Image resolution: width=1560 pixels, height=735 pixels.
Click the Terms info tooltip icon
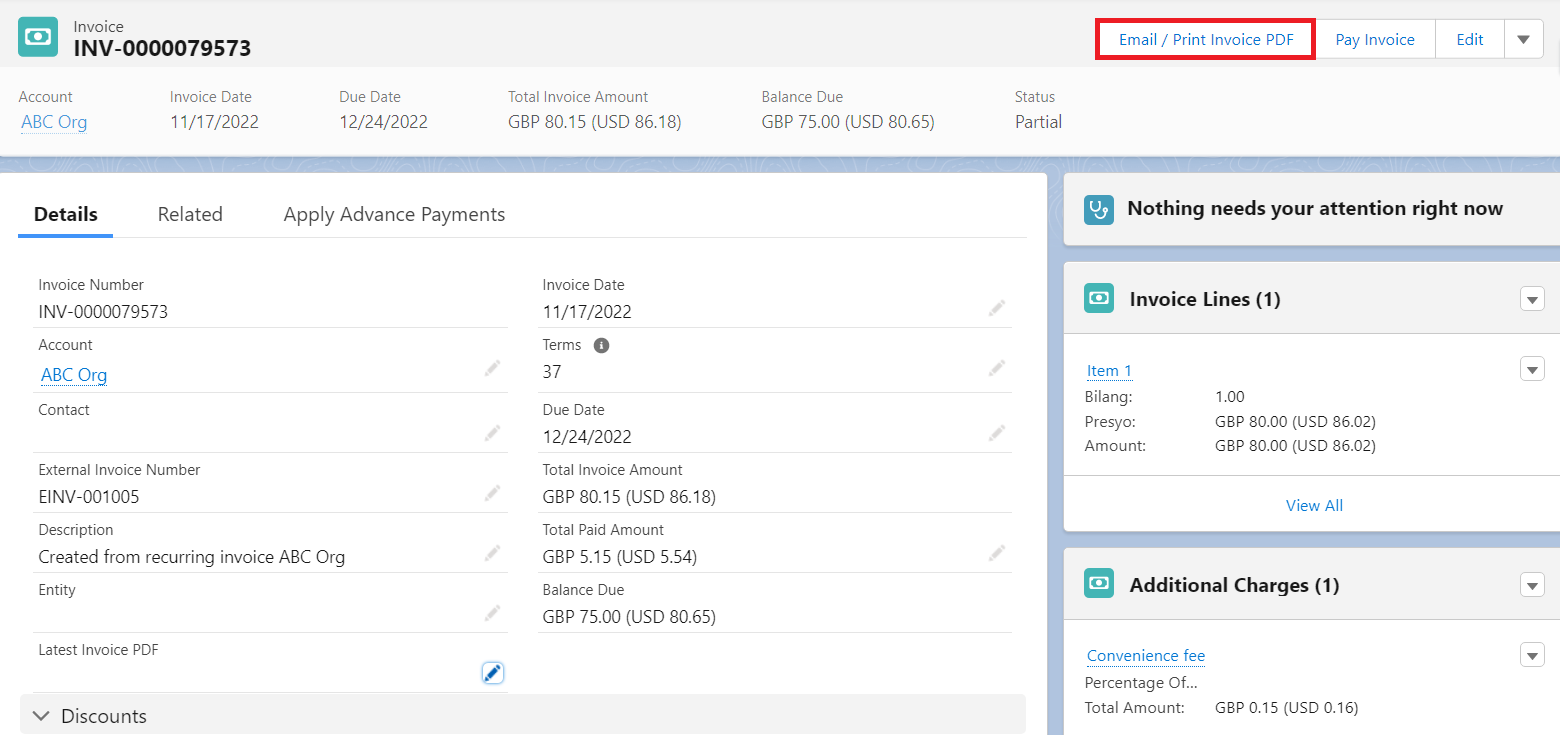[601, 345]
